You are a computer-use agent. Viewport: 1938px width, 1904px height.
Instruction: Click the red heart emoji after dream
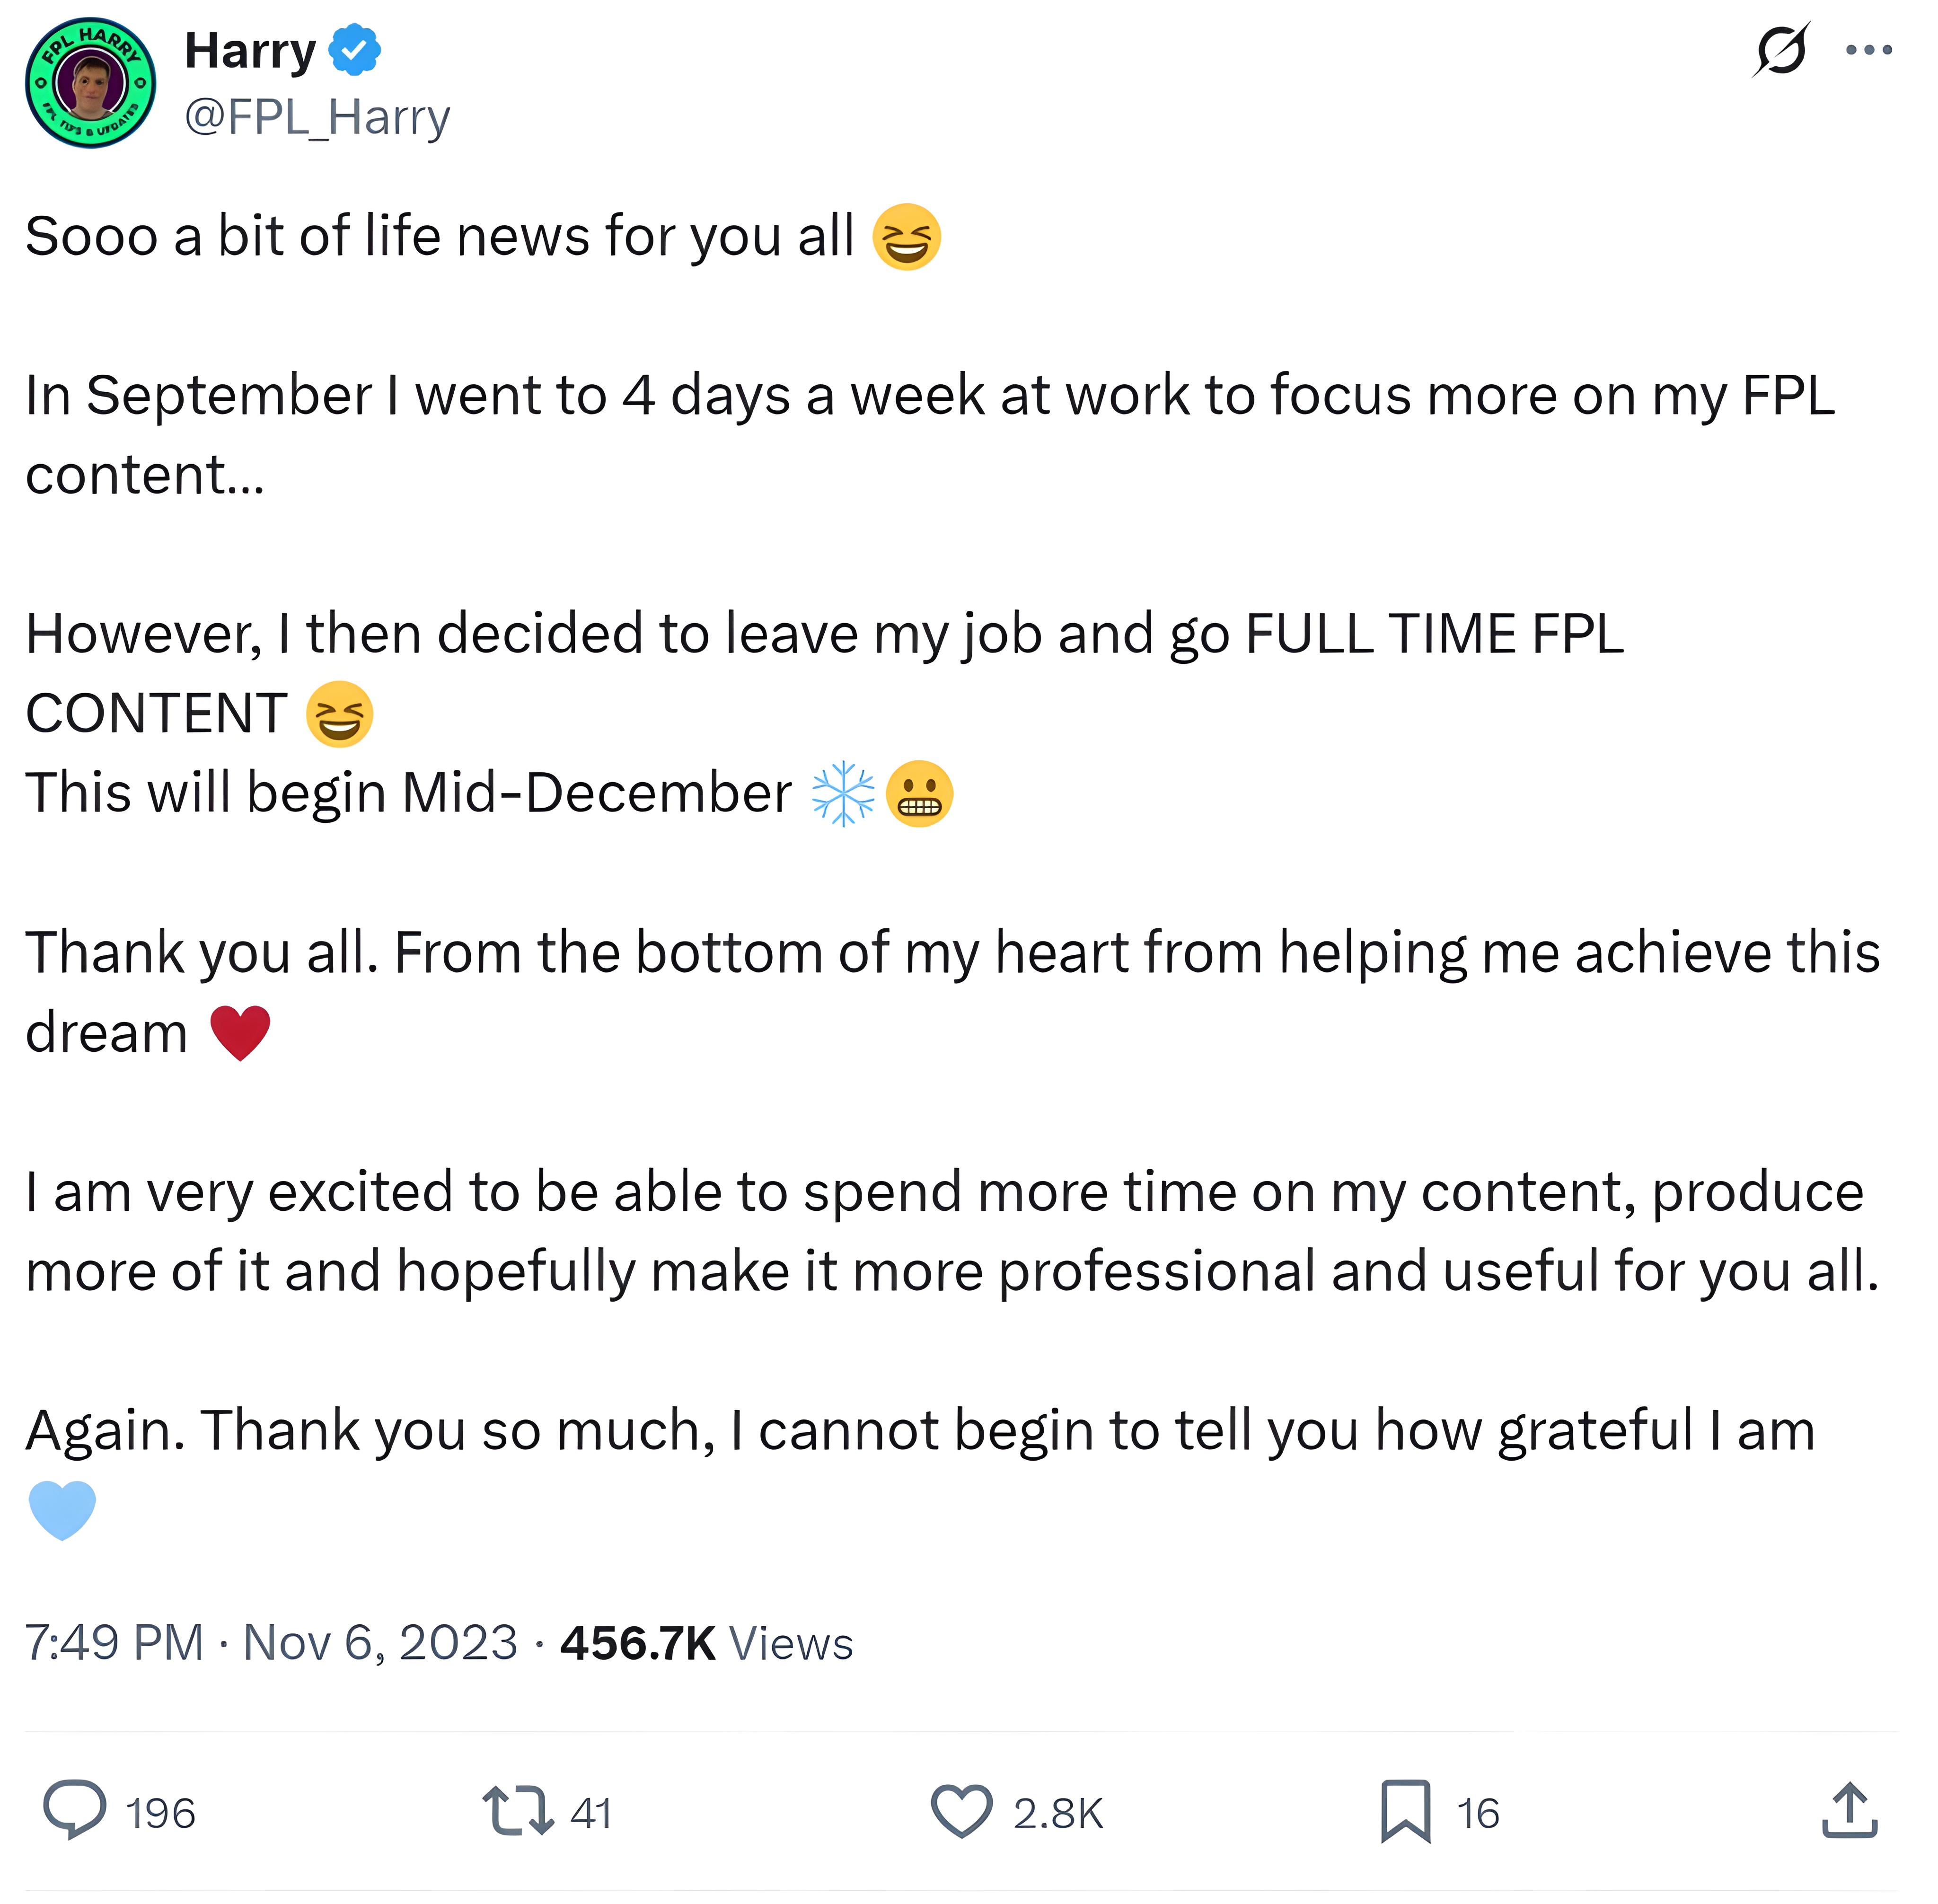(240, 1032)
